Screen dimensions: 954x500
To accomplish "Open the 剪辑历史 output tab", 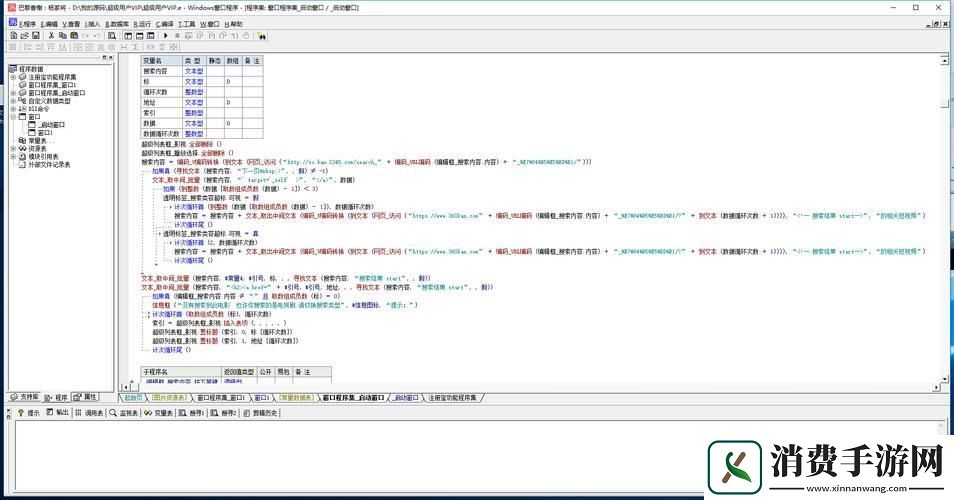I will click(260, 412).
